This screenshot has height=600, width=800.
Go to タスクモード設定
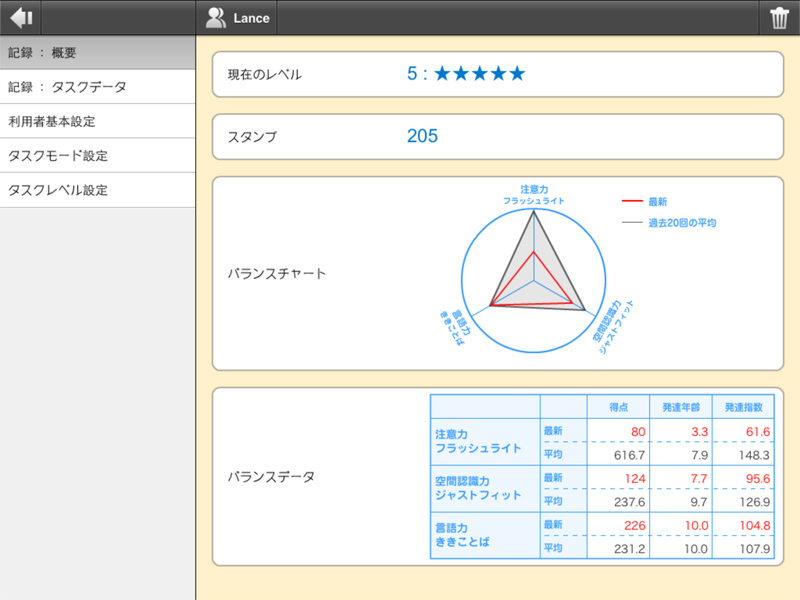pyautogui.click(x=97, y=155)
